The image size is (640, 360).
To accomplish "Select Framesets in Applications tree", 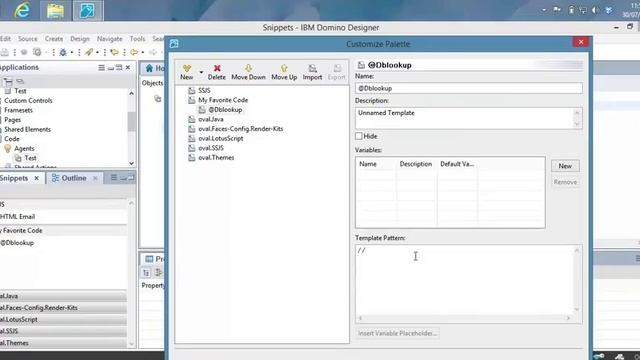I will pyautogui.click(x=18, y=110).
